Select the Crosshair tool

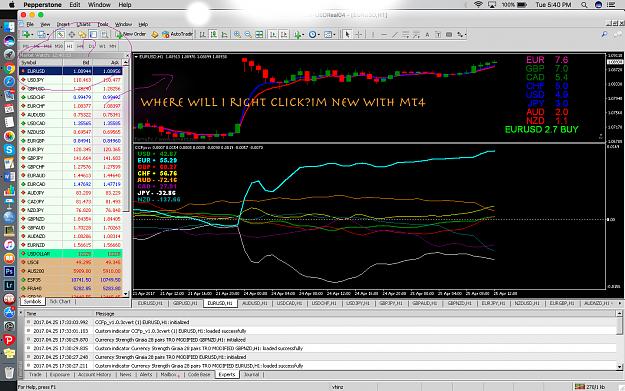tap(358, 35)
